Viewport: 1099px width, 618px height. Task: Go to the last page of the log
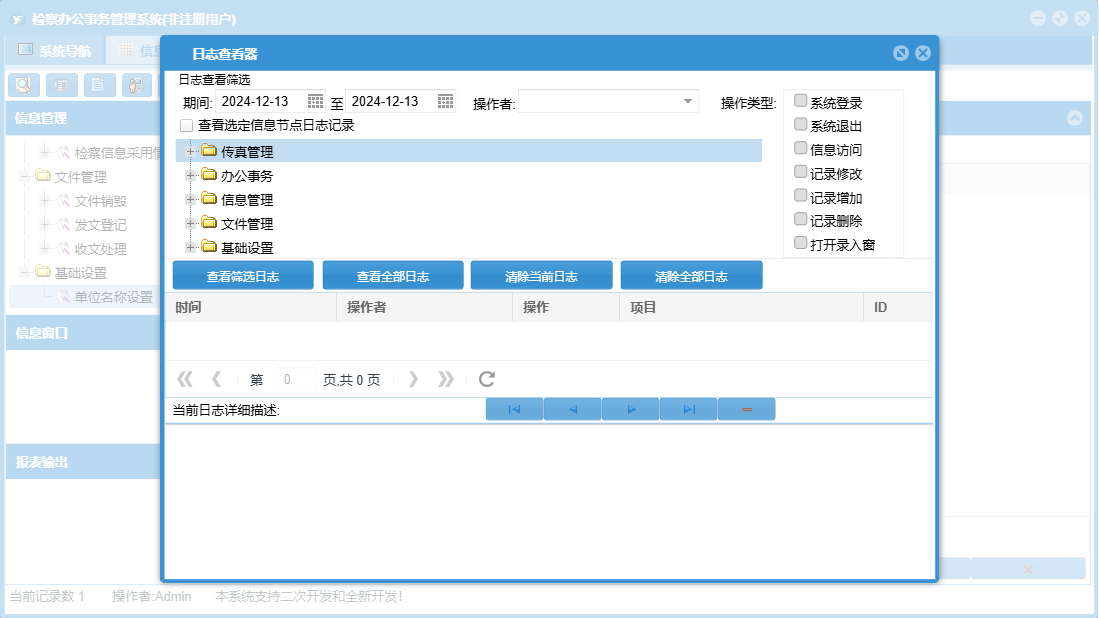pos(446,379)
